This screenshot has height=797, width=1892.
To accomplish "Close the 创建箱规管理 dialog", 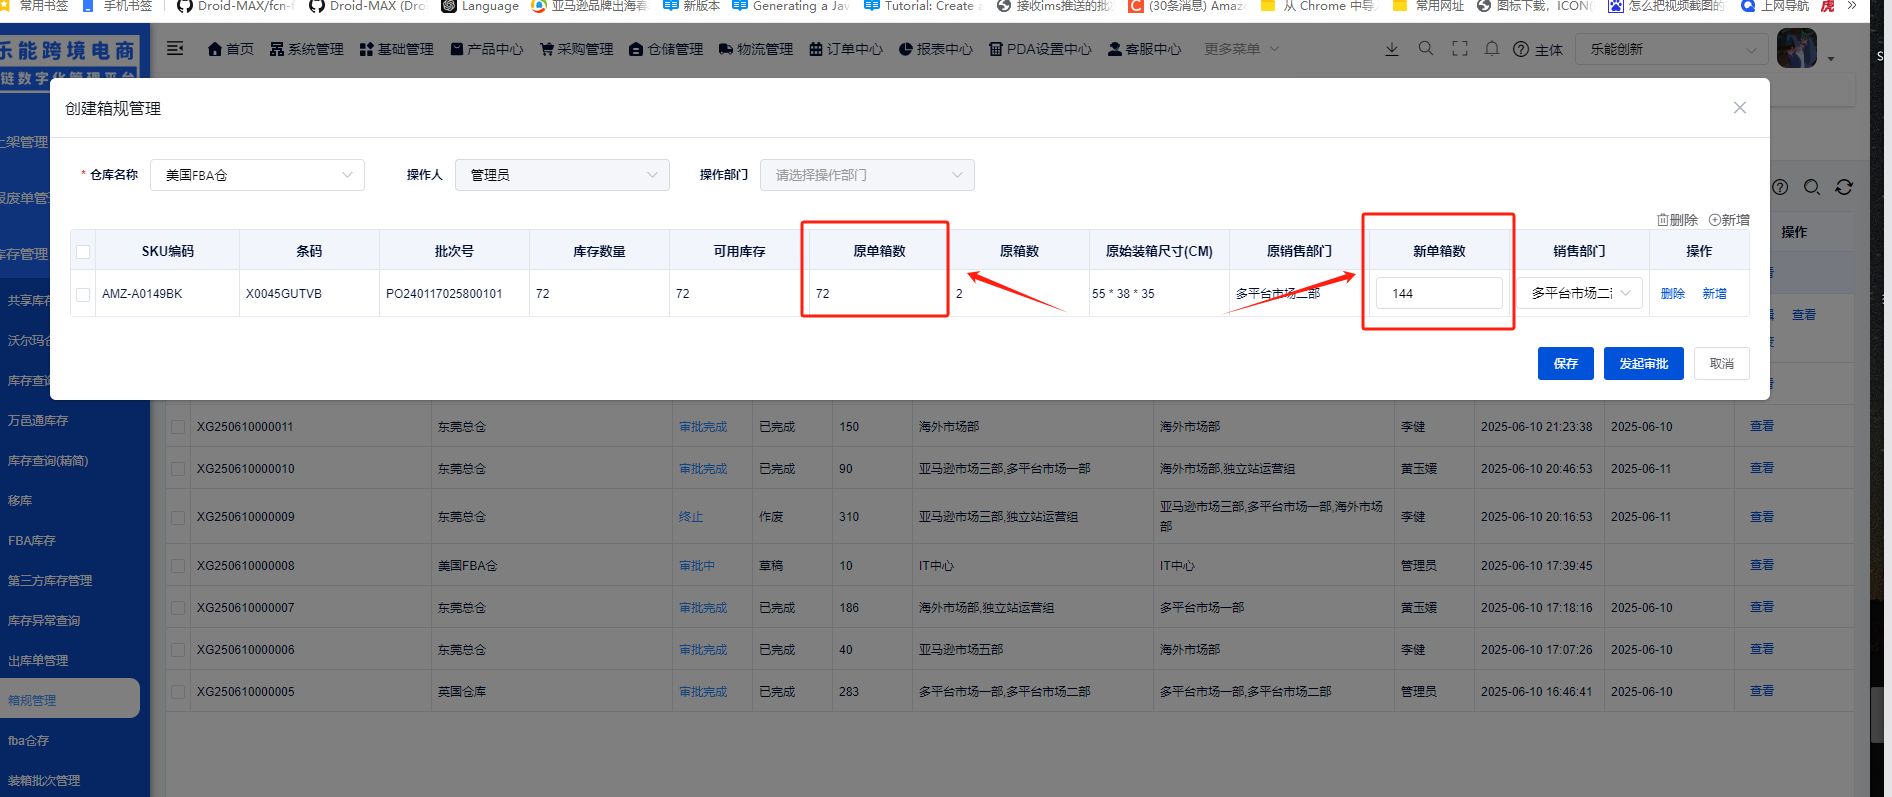I will point(1740,108).
